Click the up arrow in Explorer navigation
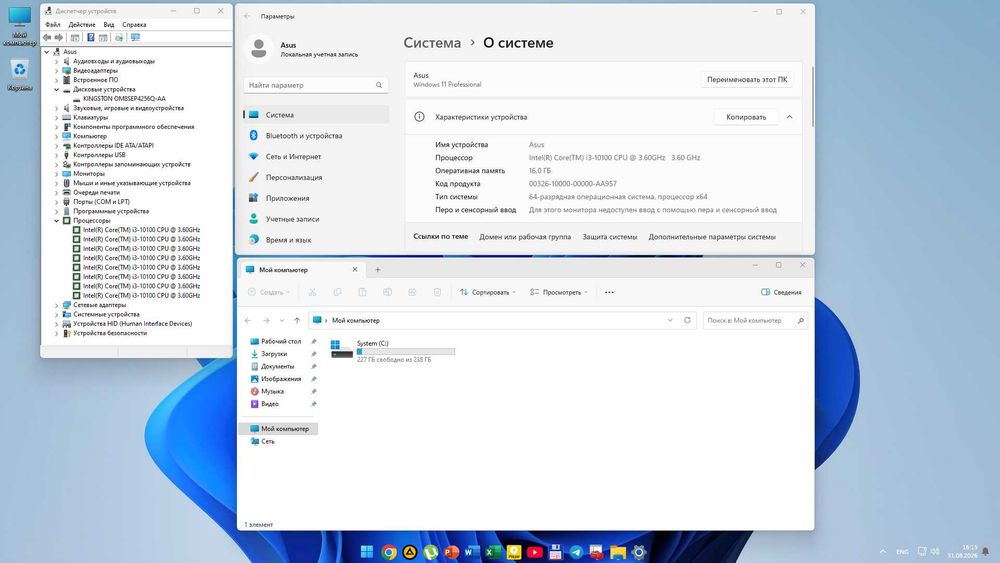 [297, 320]
